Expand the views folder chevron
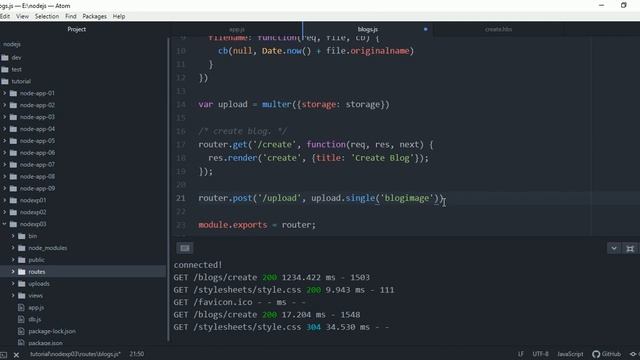Image resolution: width=640 pixels, height=360 pixels. coord(13,296)
